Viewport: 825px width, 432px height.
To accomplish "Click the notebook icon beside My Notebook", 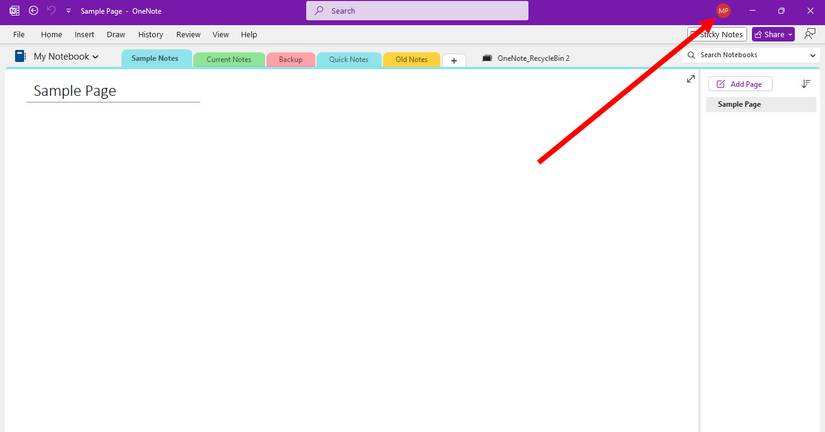I will coord(20,56).
